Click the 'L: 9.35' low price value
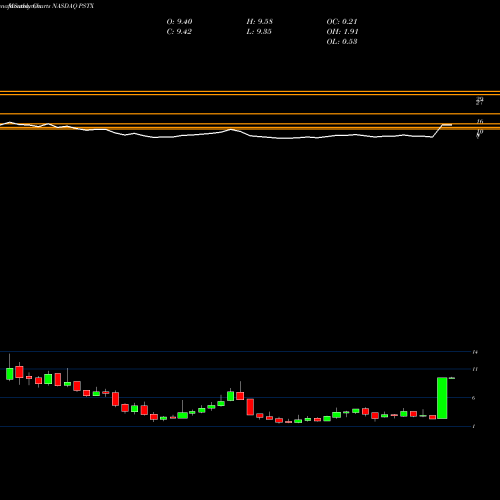The height and width of the screenshot is (500, 500). click(259, 32)
